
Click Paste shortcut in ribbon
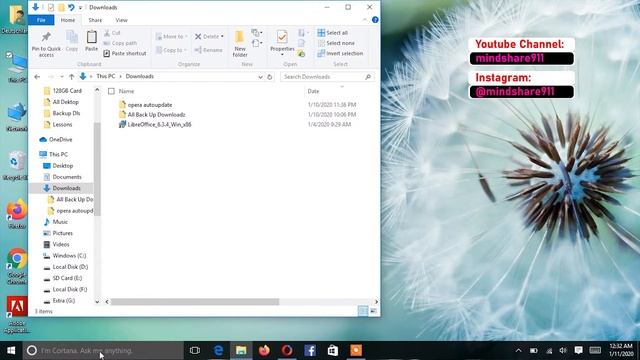[125, 53]
